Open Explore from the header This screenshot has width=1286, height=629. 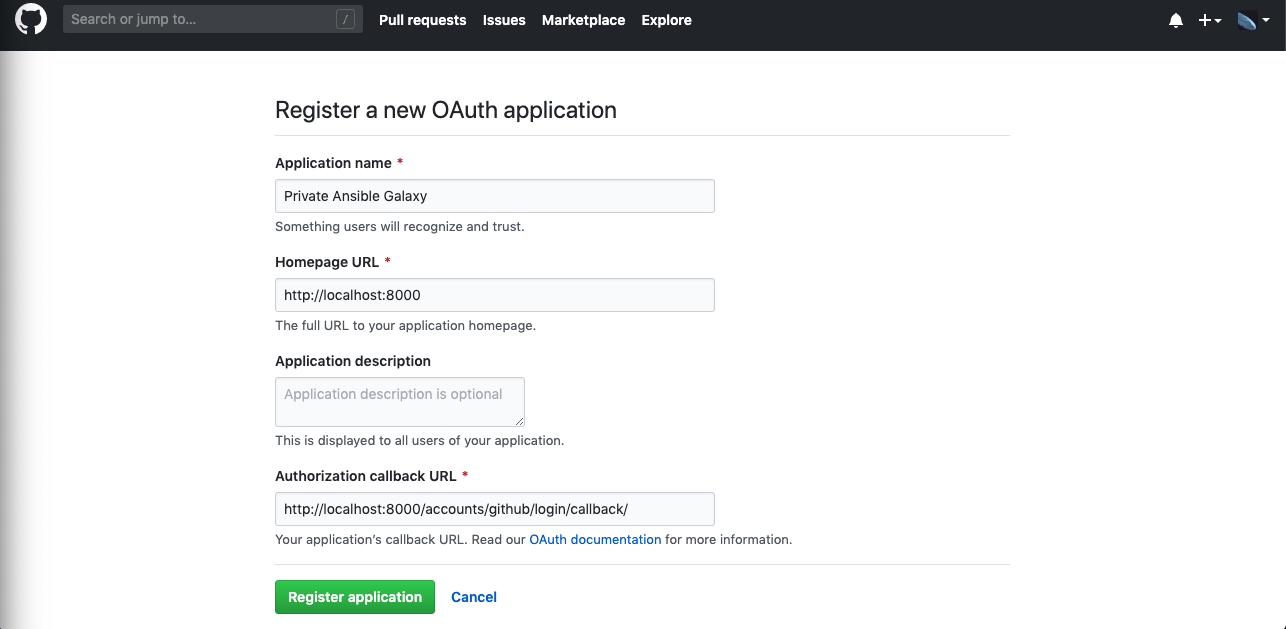pyautogui.click(x=666, y=20)
